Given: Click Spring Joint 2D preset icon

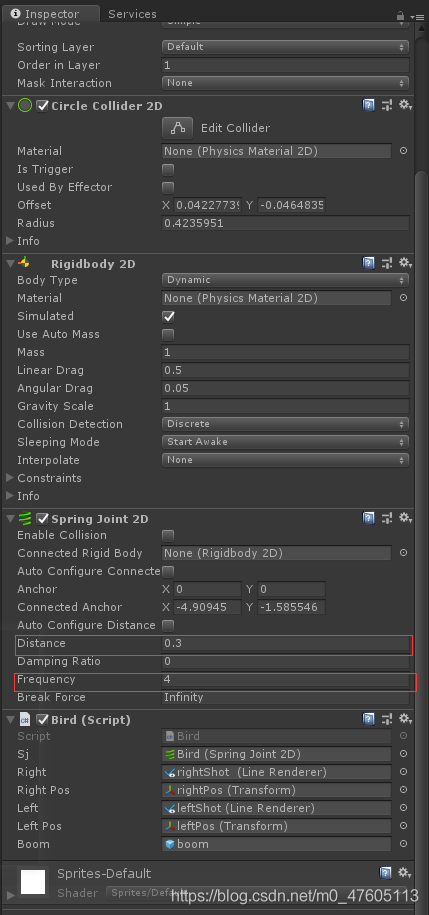Looking at the screenshot, I should point(386,518).
